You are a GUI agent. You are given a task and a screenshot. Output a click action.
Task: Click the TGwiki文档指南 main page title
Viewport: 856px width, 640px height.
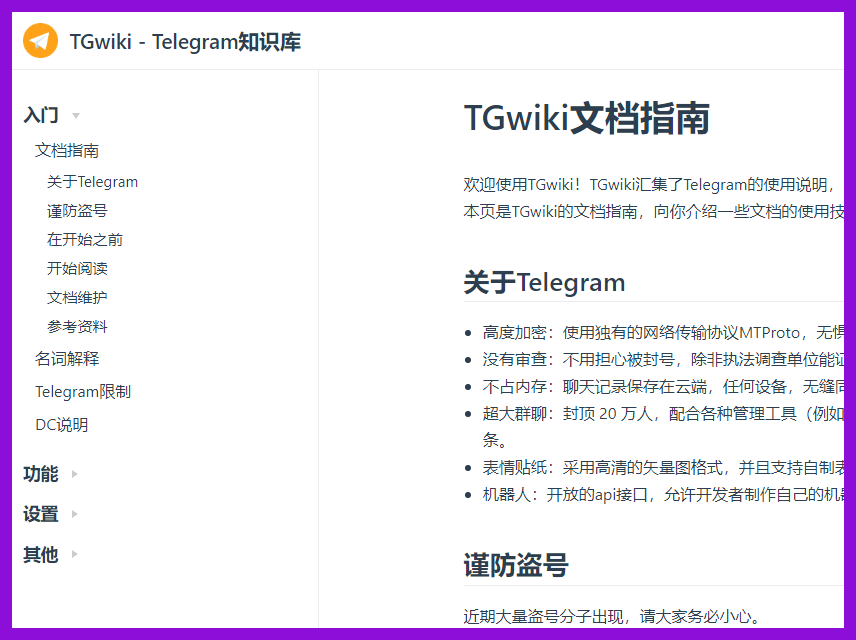pos(587,118)
